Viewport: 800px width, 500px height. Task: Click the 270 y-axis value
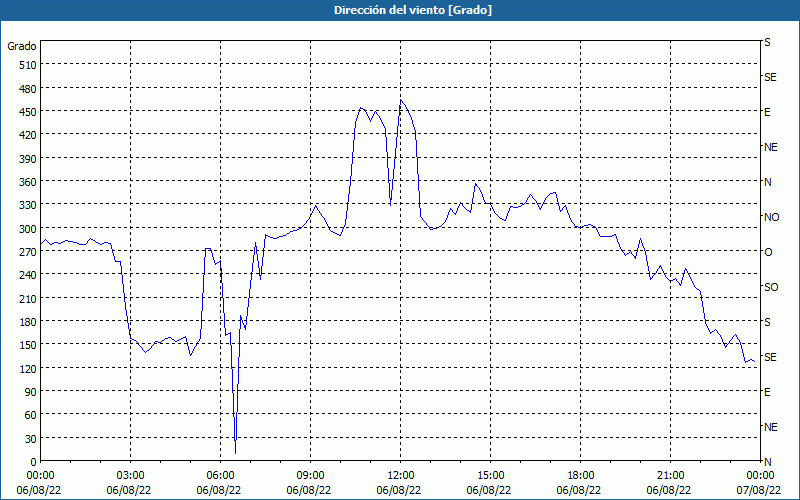pyautogui.click(x=27, y=252)
